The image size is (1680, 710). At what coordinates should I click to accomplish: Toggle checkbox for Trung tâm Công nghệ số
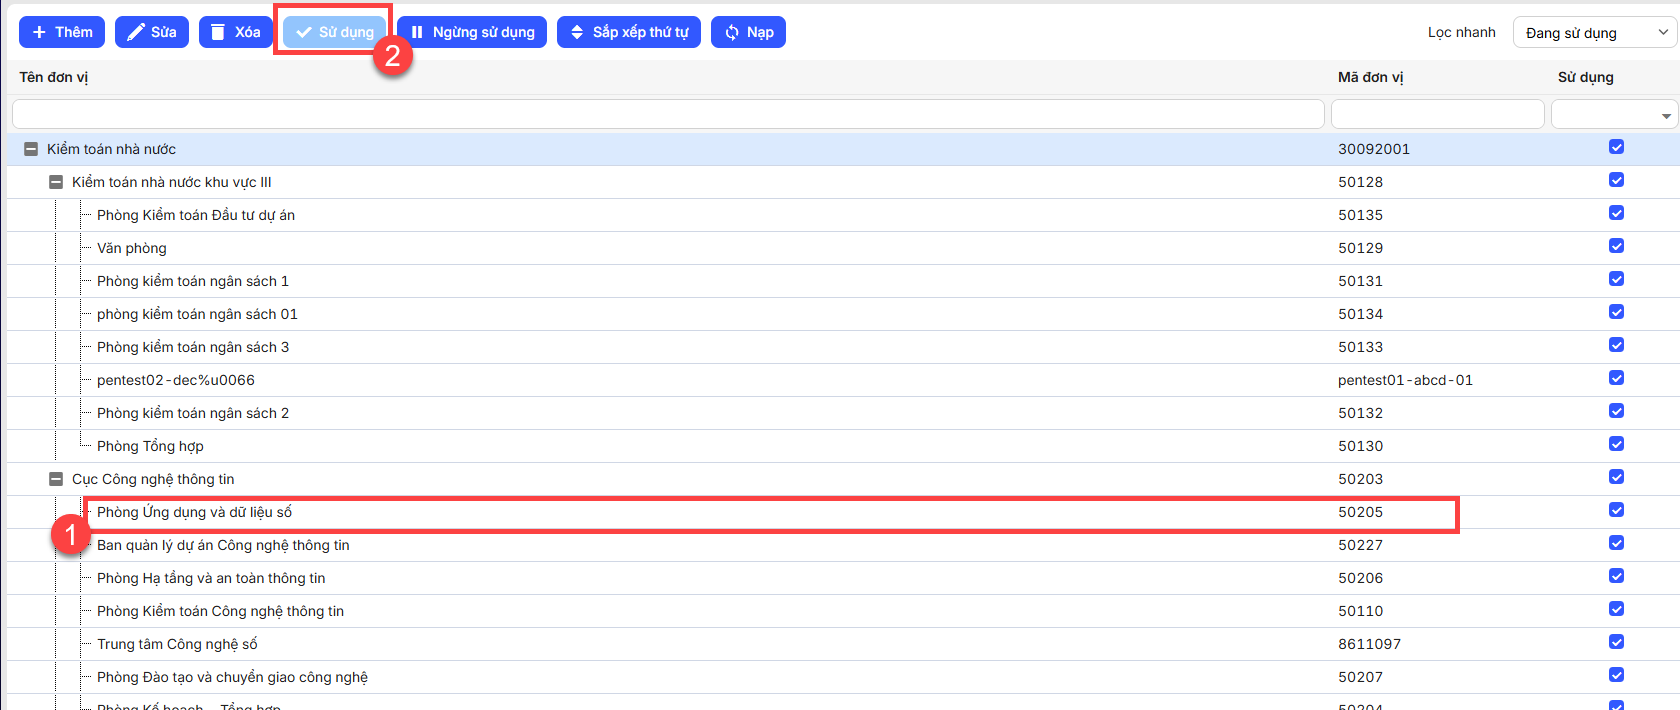[x=1616, y=642]
